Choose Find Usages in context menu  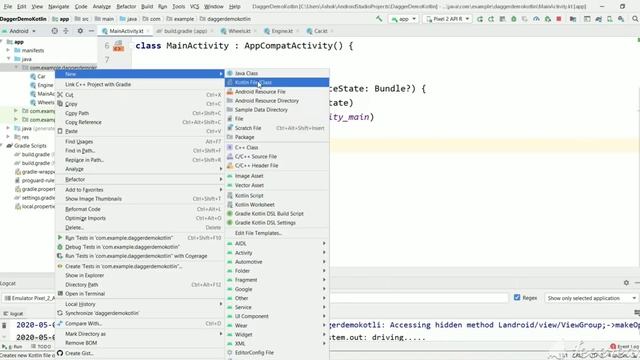point(140,142)
